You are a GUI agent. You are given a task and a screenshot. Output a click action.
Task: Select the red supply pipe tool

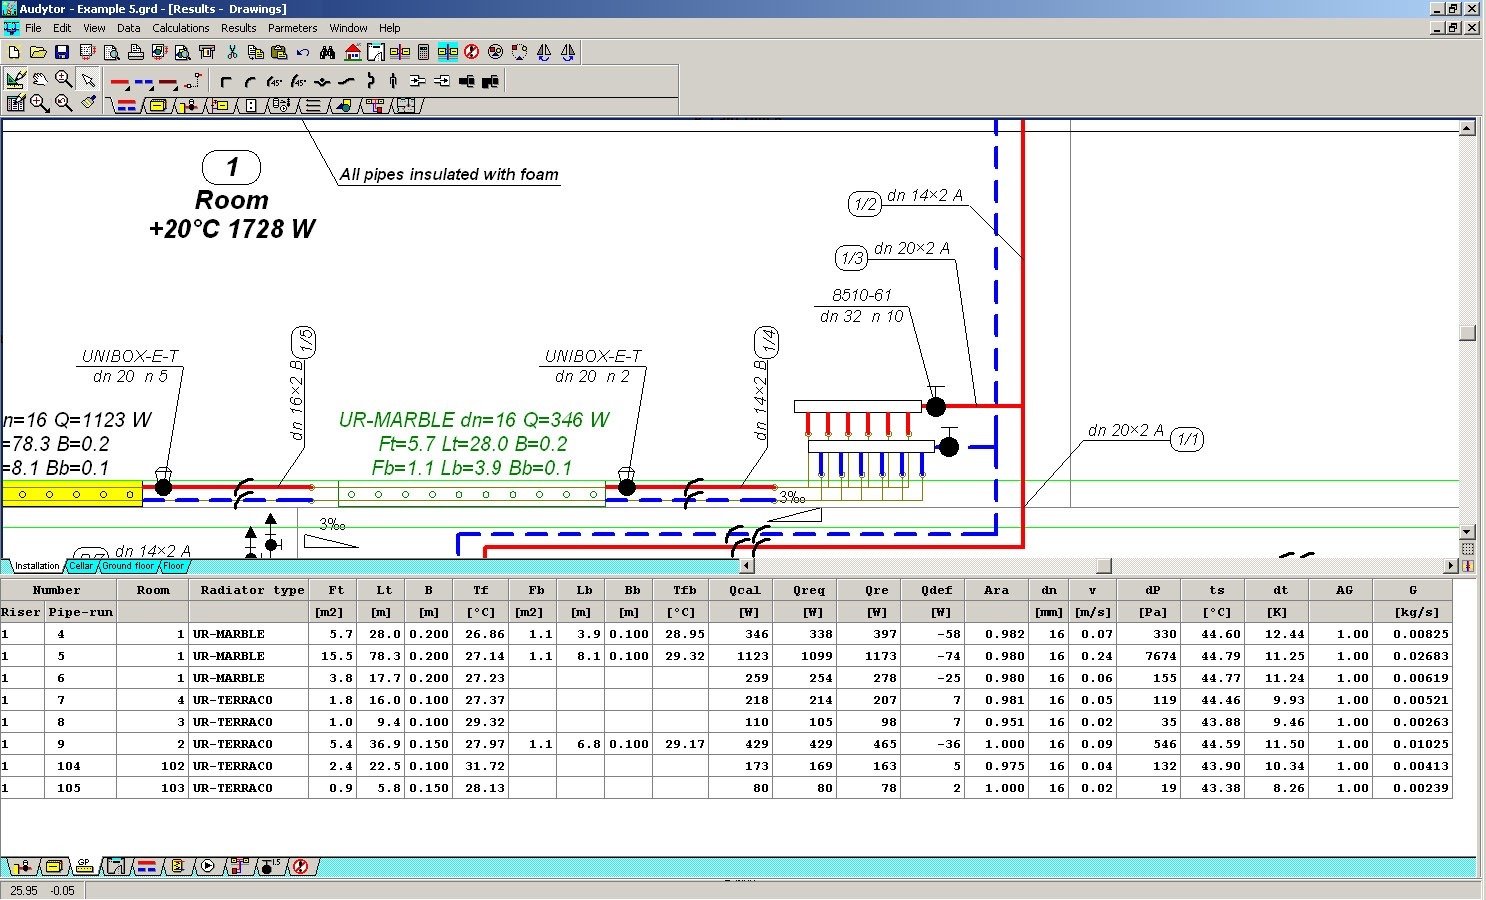(x=121, y=83)
